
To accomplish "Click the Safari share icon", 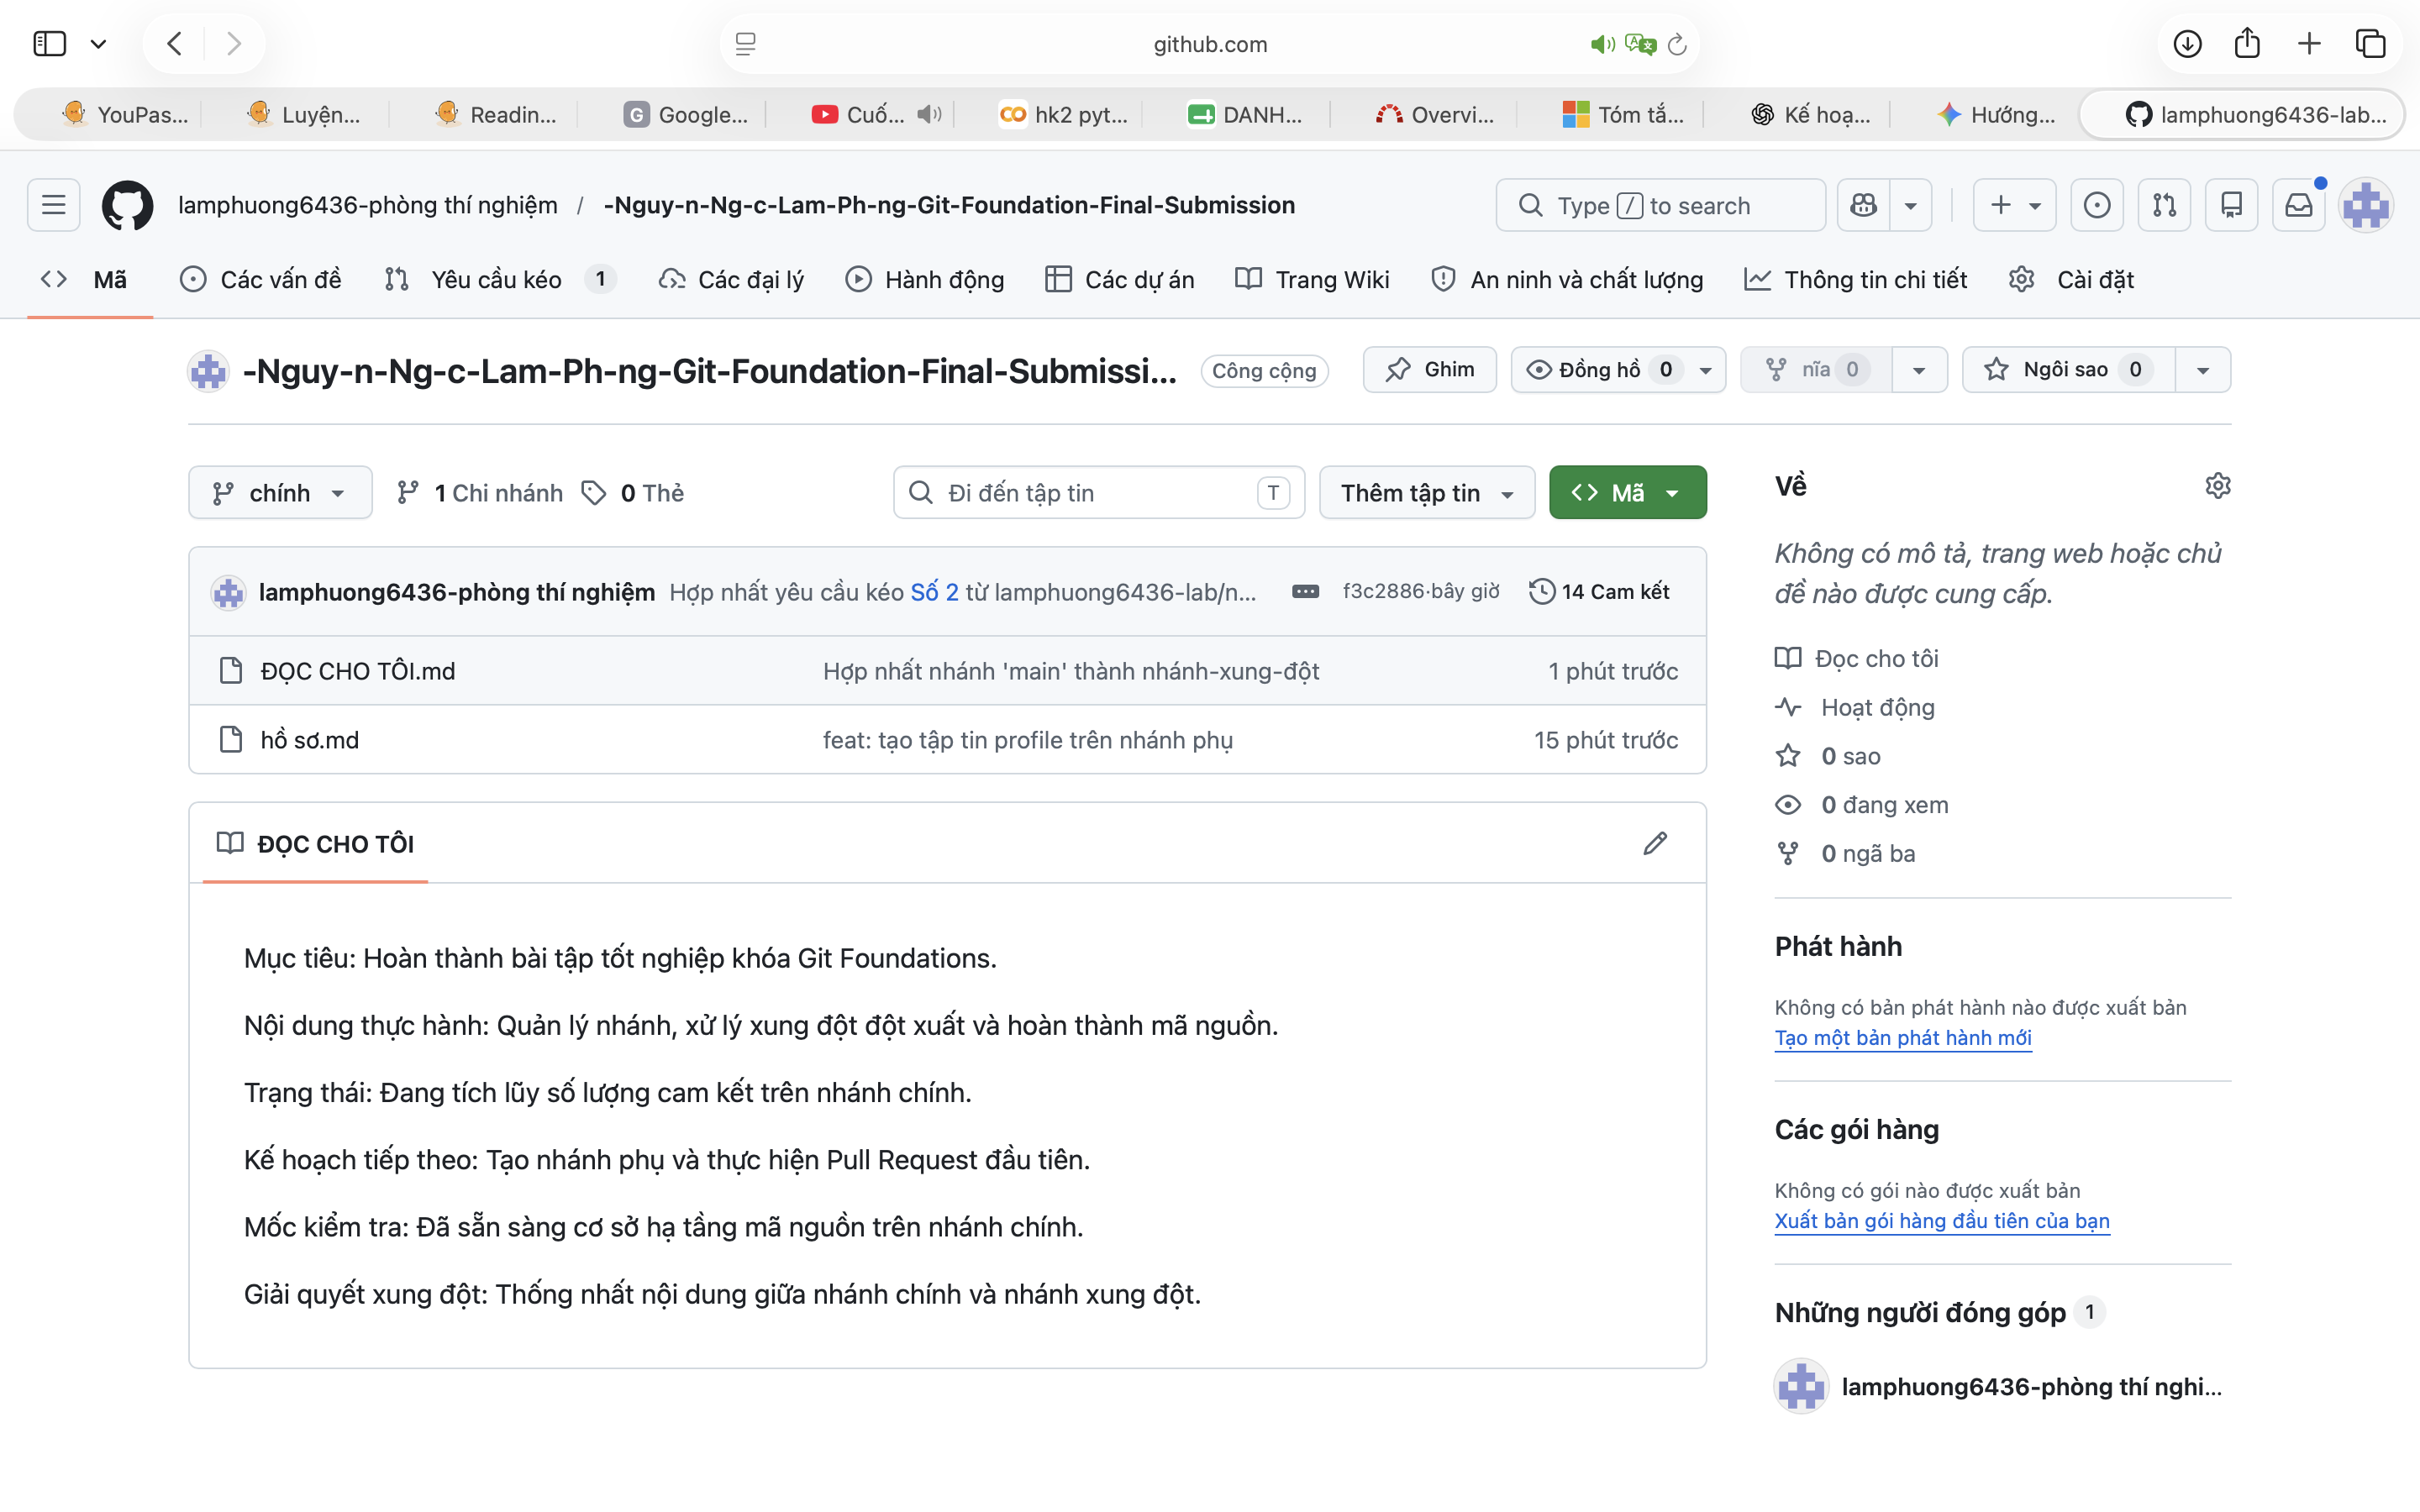I will pos(2247,43).
